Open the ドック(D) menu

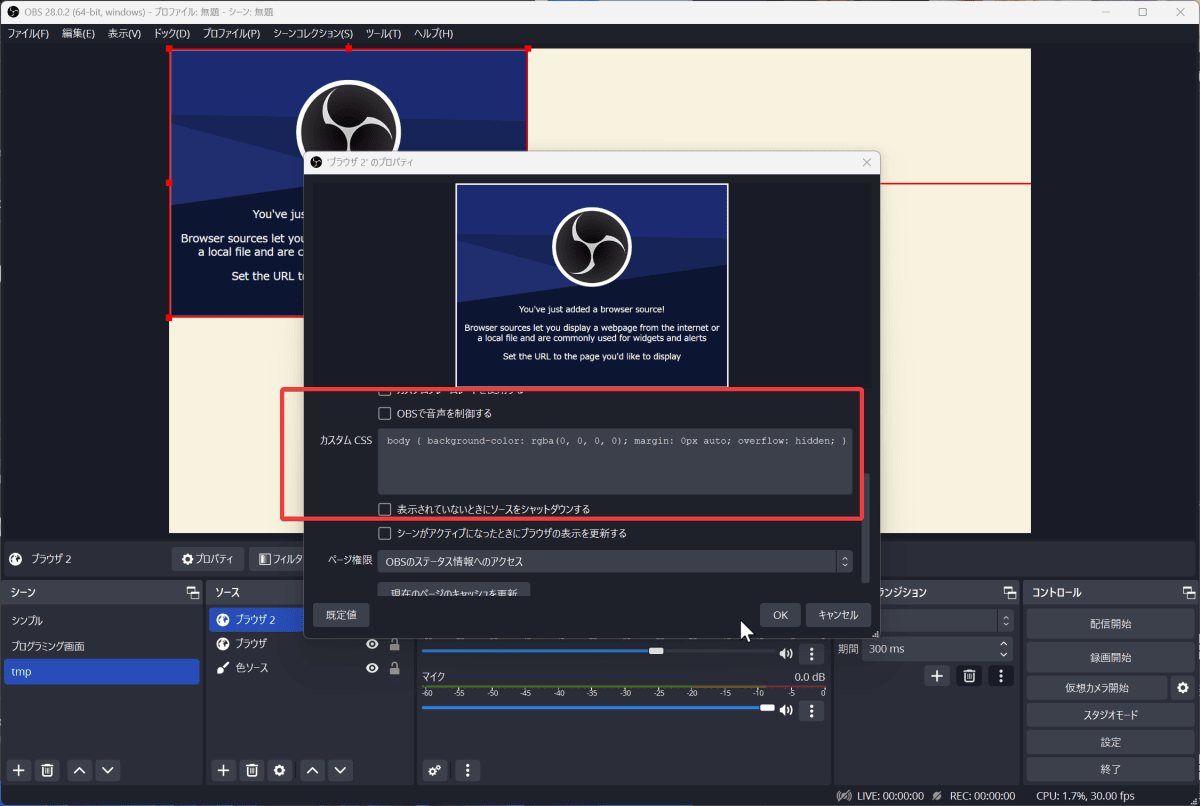[x=171, y=34]
